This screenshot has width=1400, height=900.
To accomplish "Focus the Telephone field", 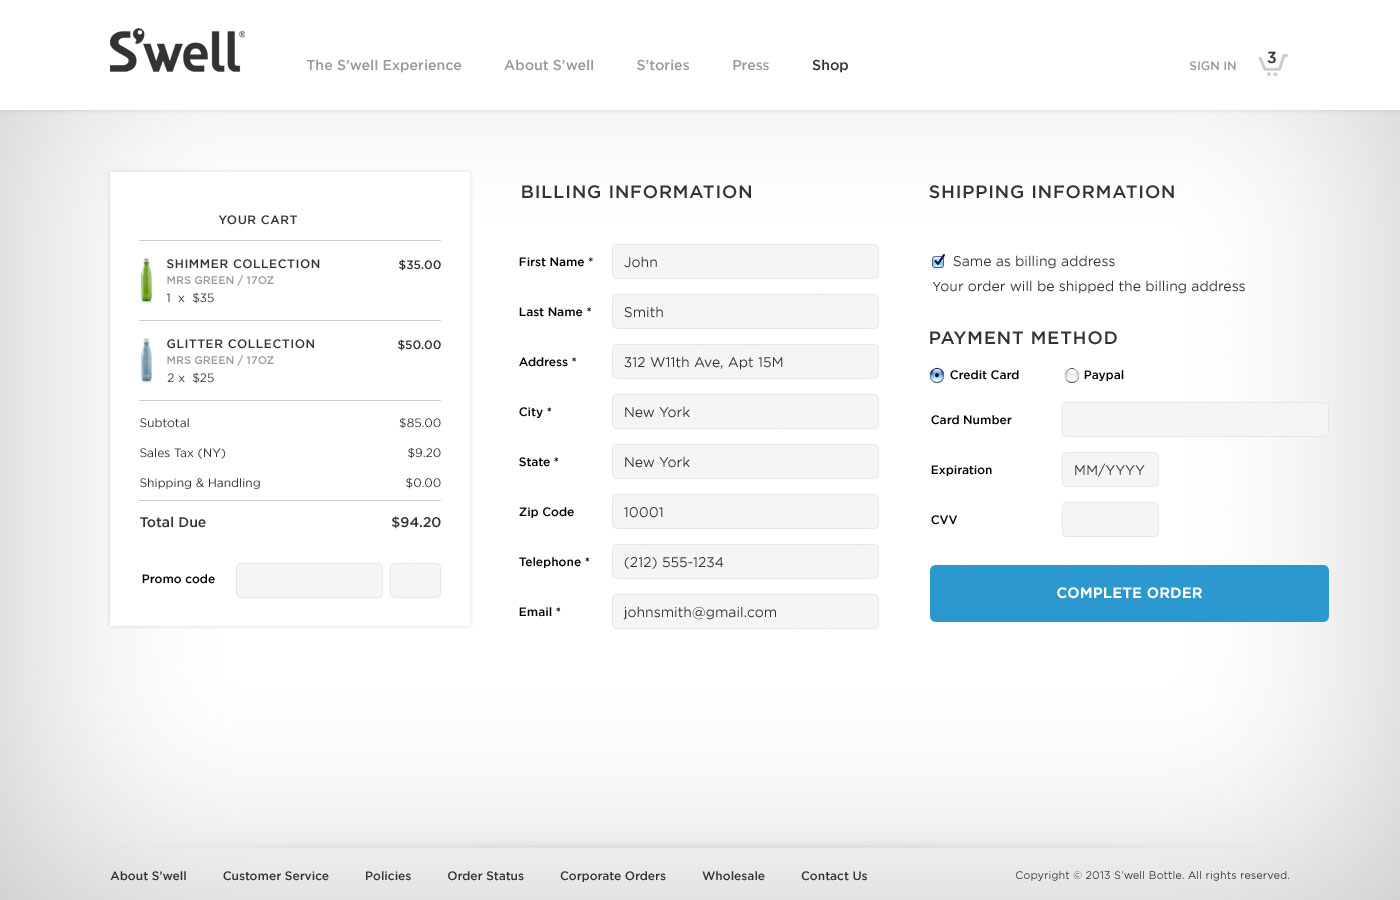I will pos(745,562).
